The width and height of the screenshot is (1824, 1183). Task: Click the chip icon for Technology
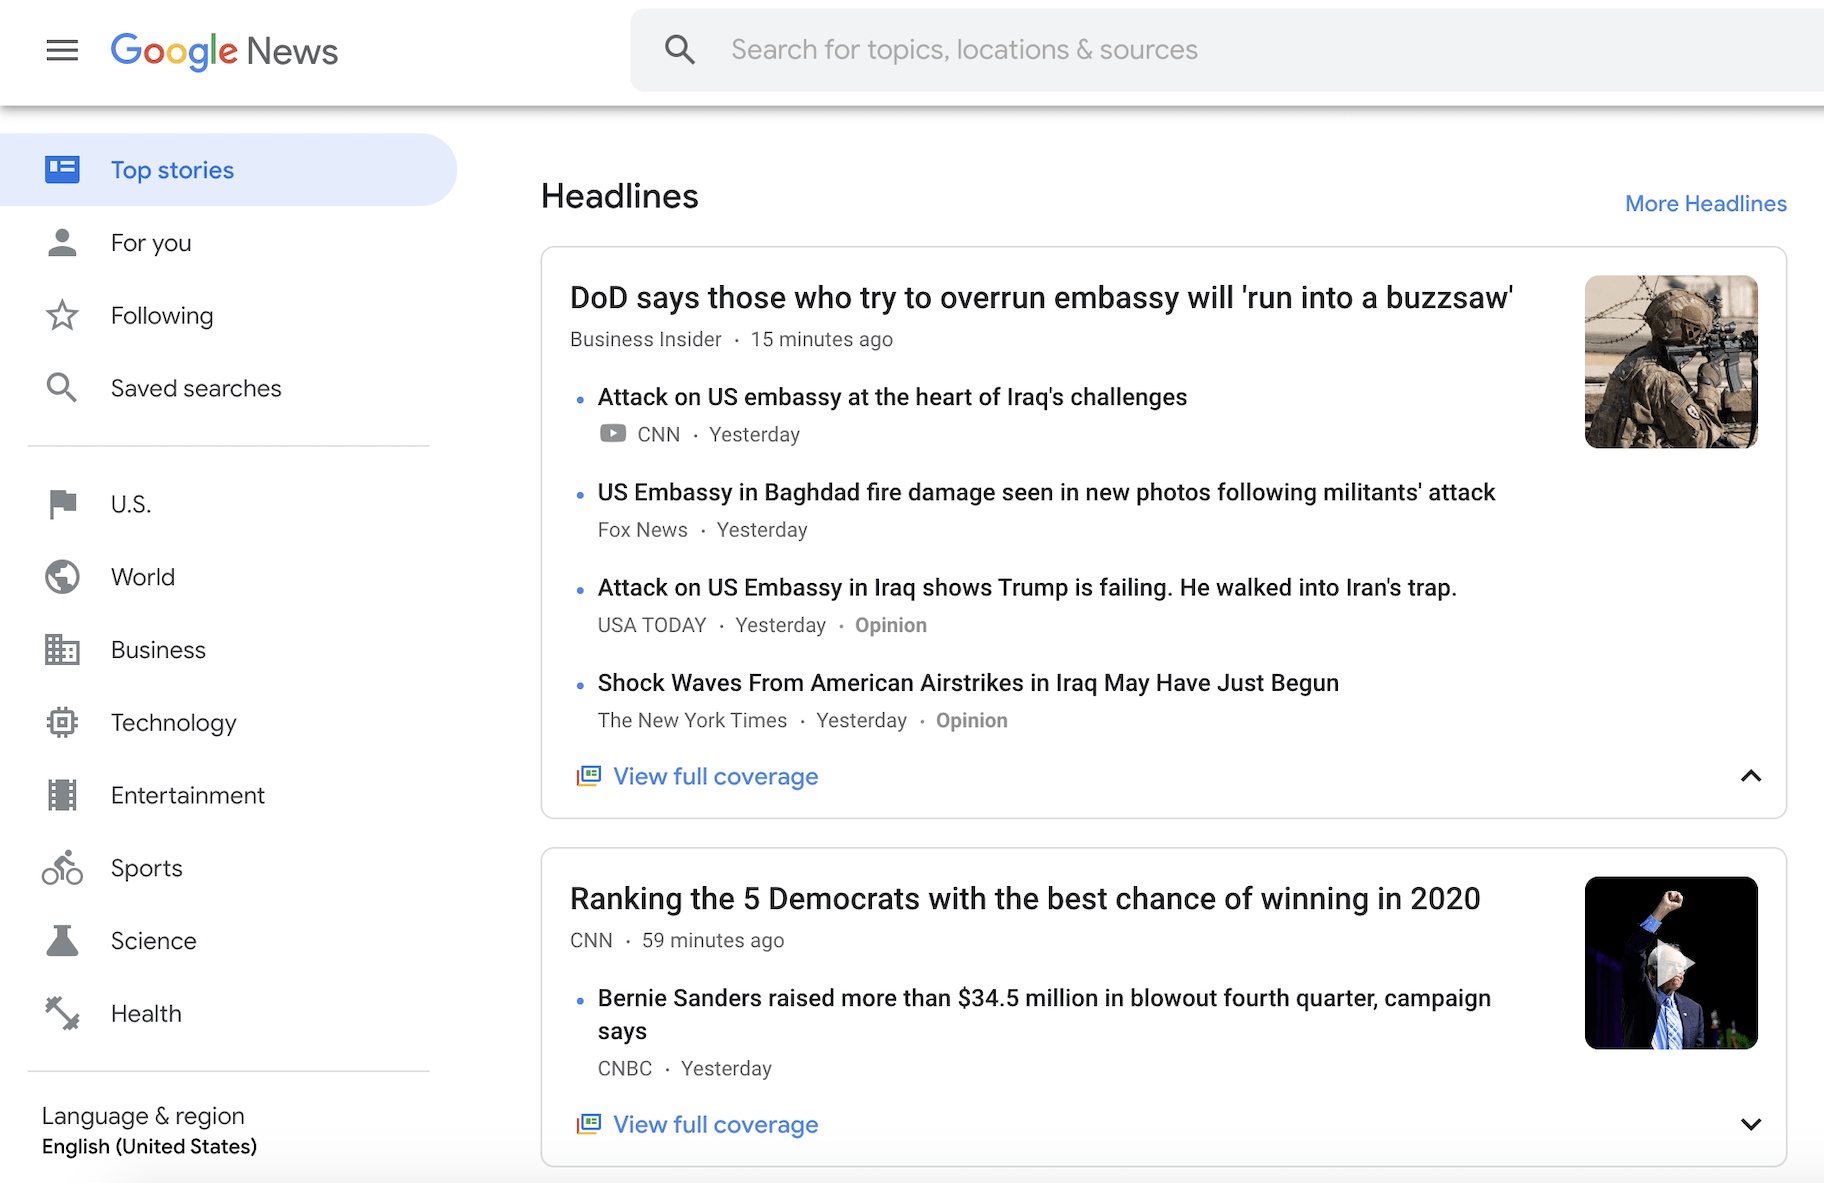pyautogui.click(x=62, y=722)
